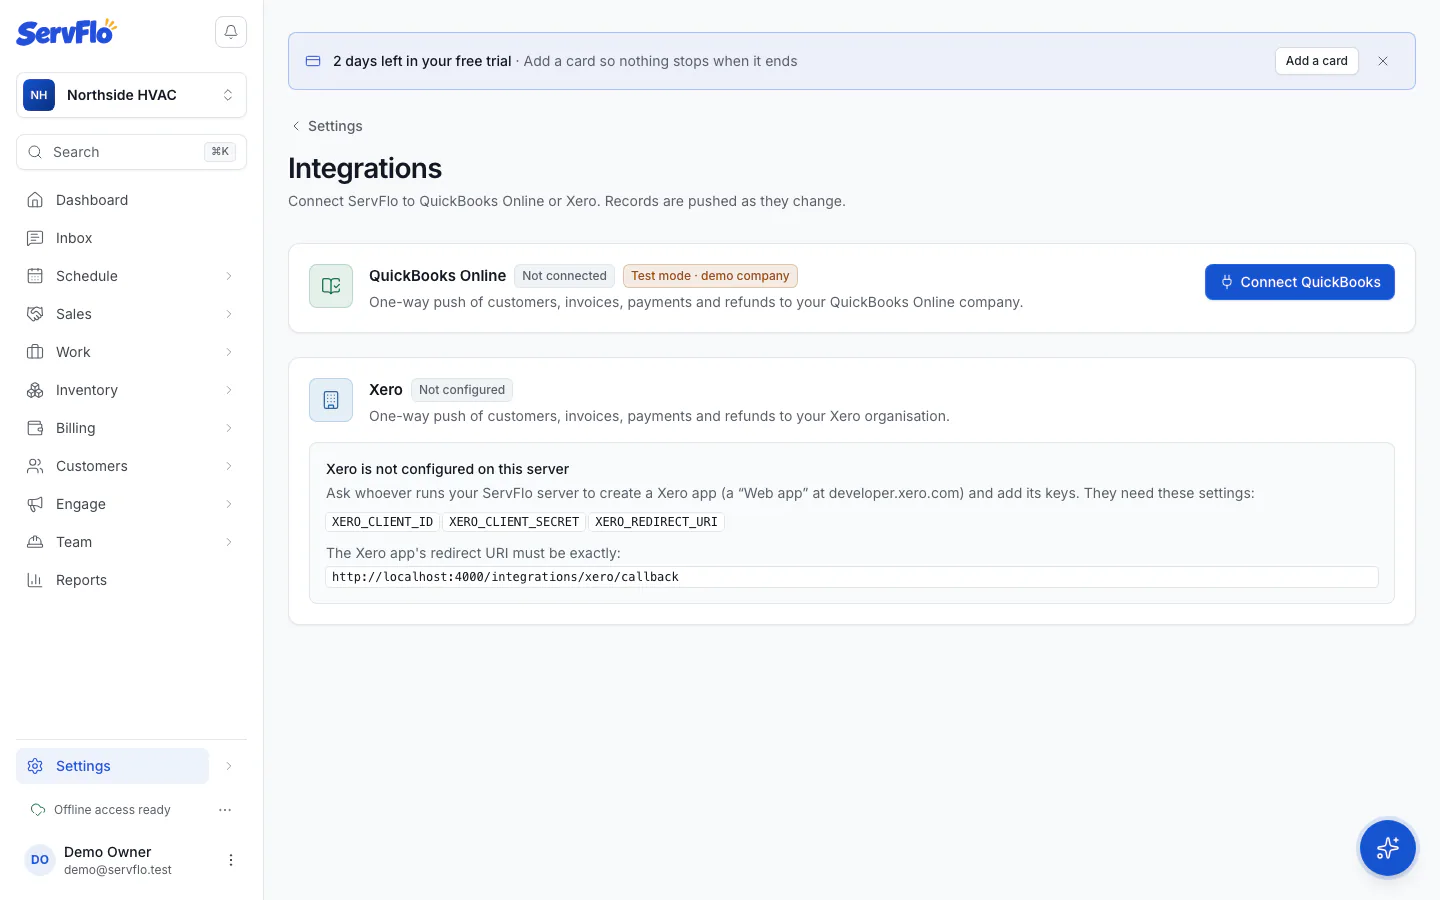Expand the Settings submenu chevron
The image size is (1440, 900).
(x=229, y=766)
